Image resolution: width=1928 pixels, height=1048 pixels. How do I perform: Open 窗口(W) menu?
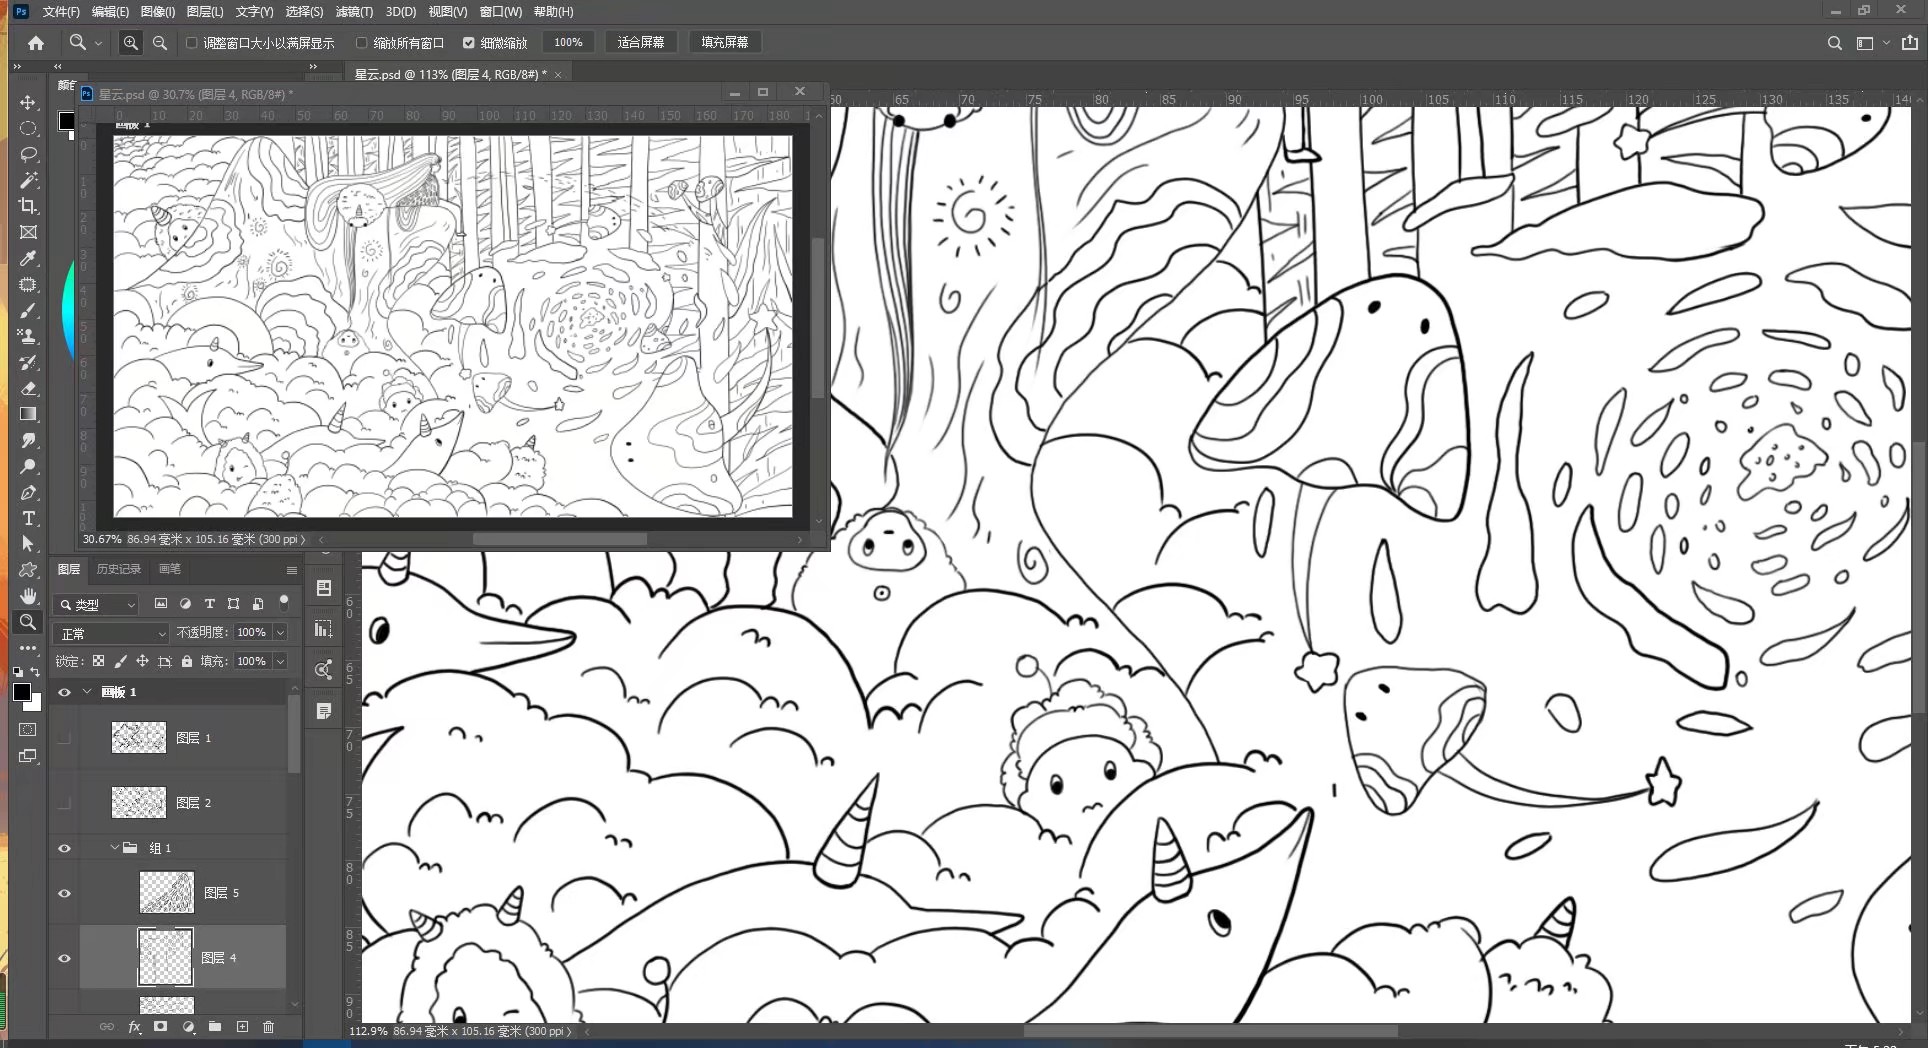(500, 12)
